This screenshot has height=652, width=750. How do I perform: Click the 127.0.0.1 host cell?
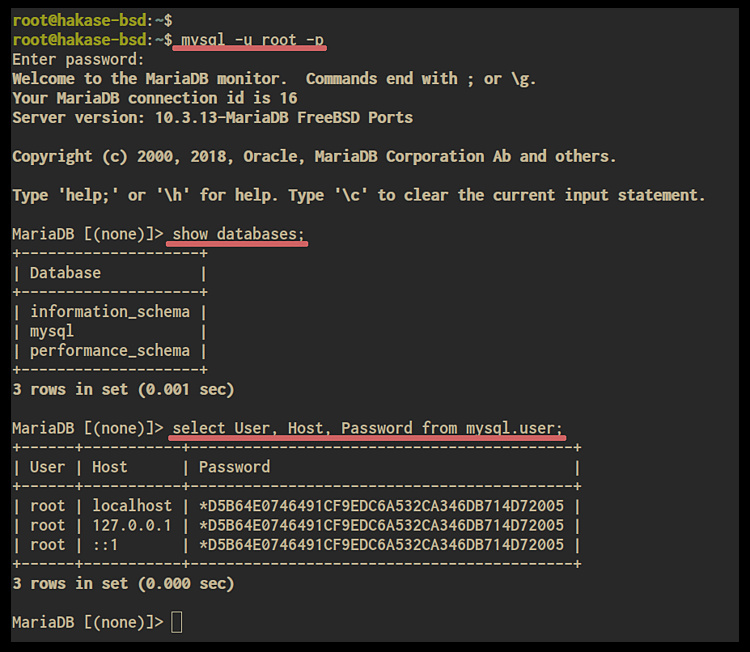coord(132,525)
